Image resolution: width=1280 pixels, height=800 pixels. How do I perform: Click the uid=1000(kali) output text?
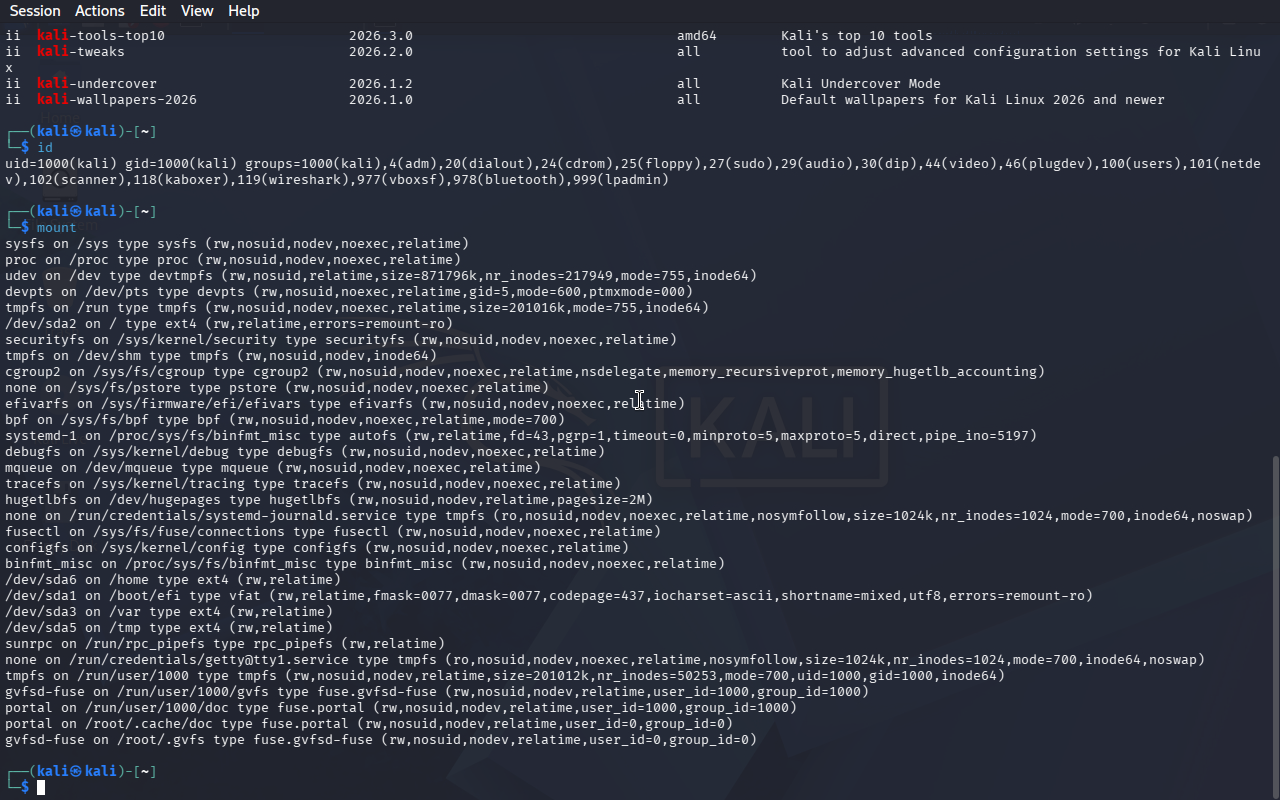pos(61,164)
